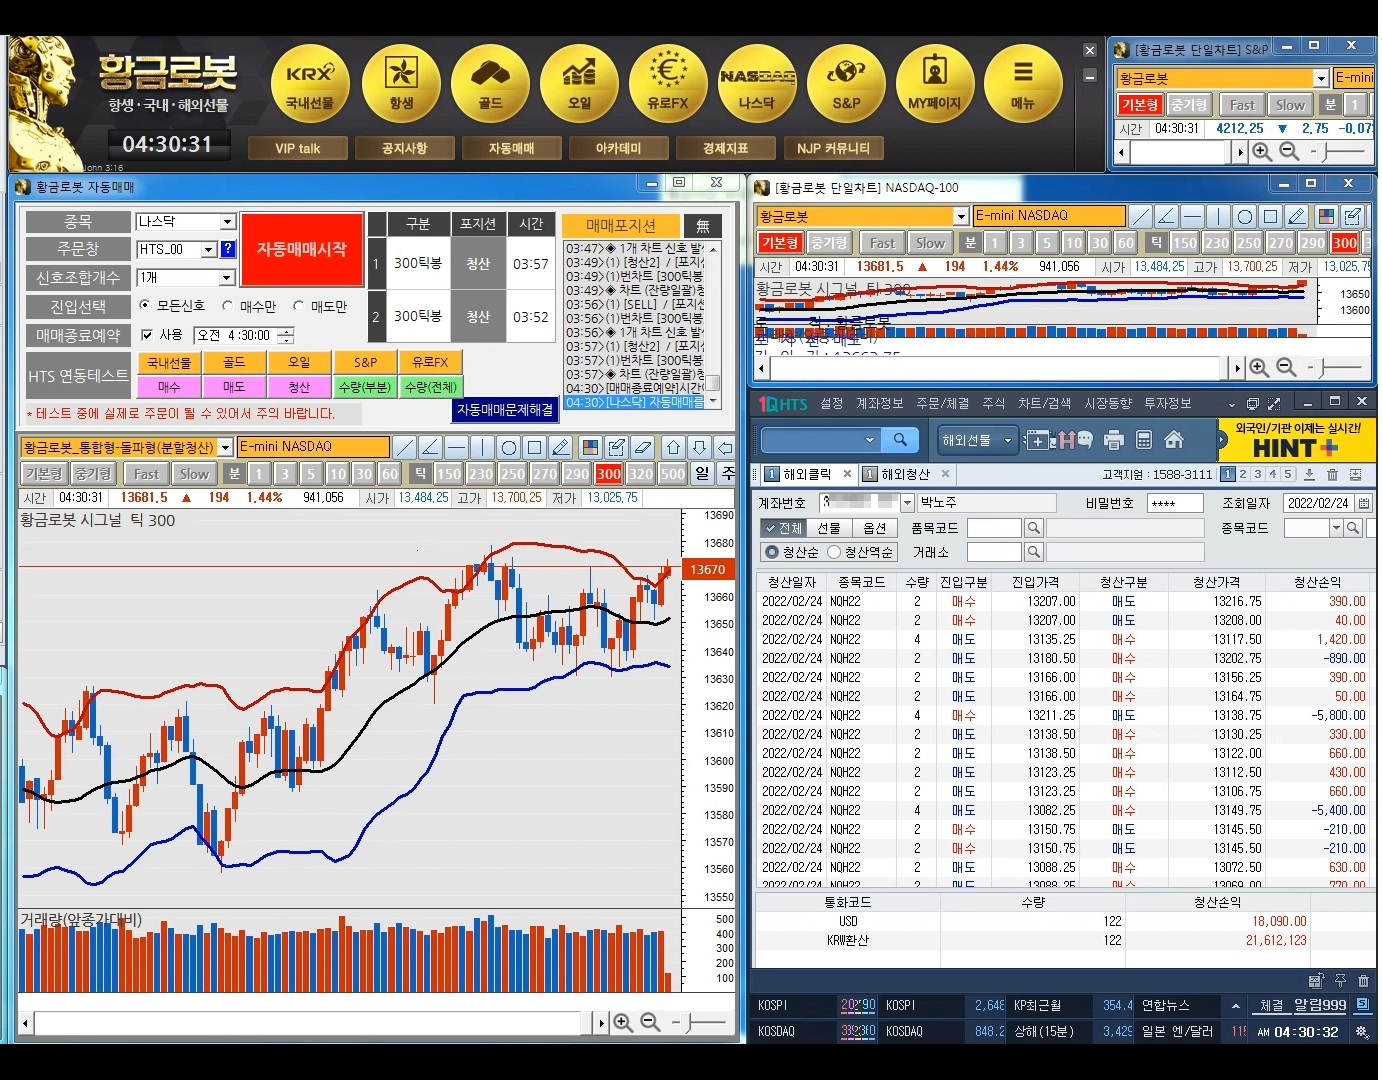
Task: Open 황금로봇_통합형-돌파형 strategy dropdown
Action: tap(226, 447)
